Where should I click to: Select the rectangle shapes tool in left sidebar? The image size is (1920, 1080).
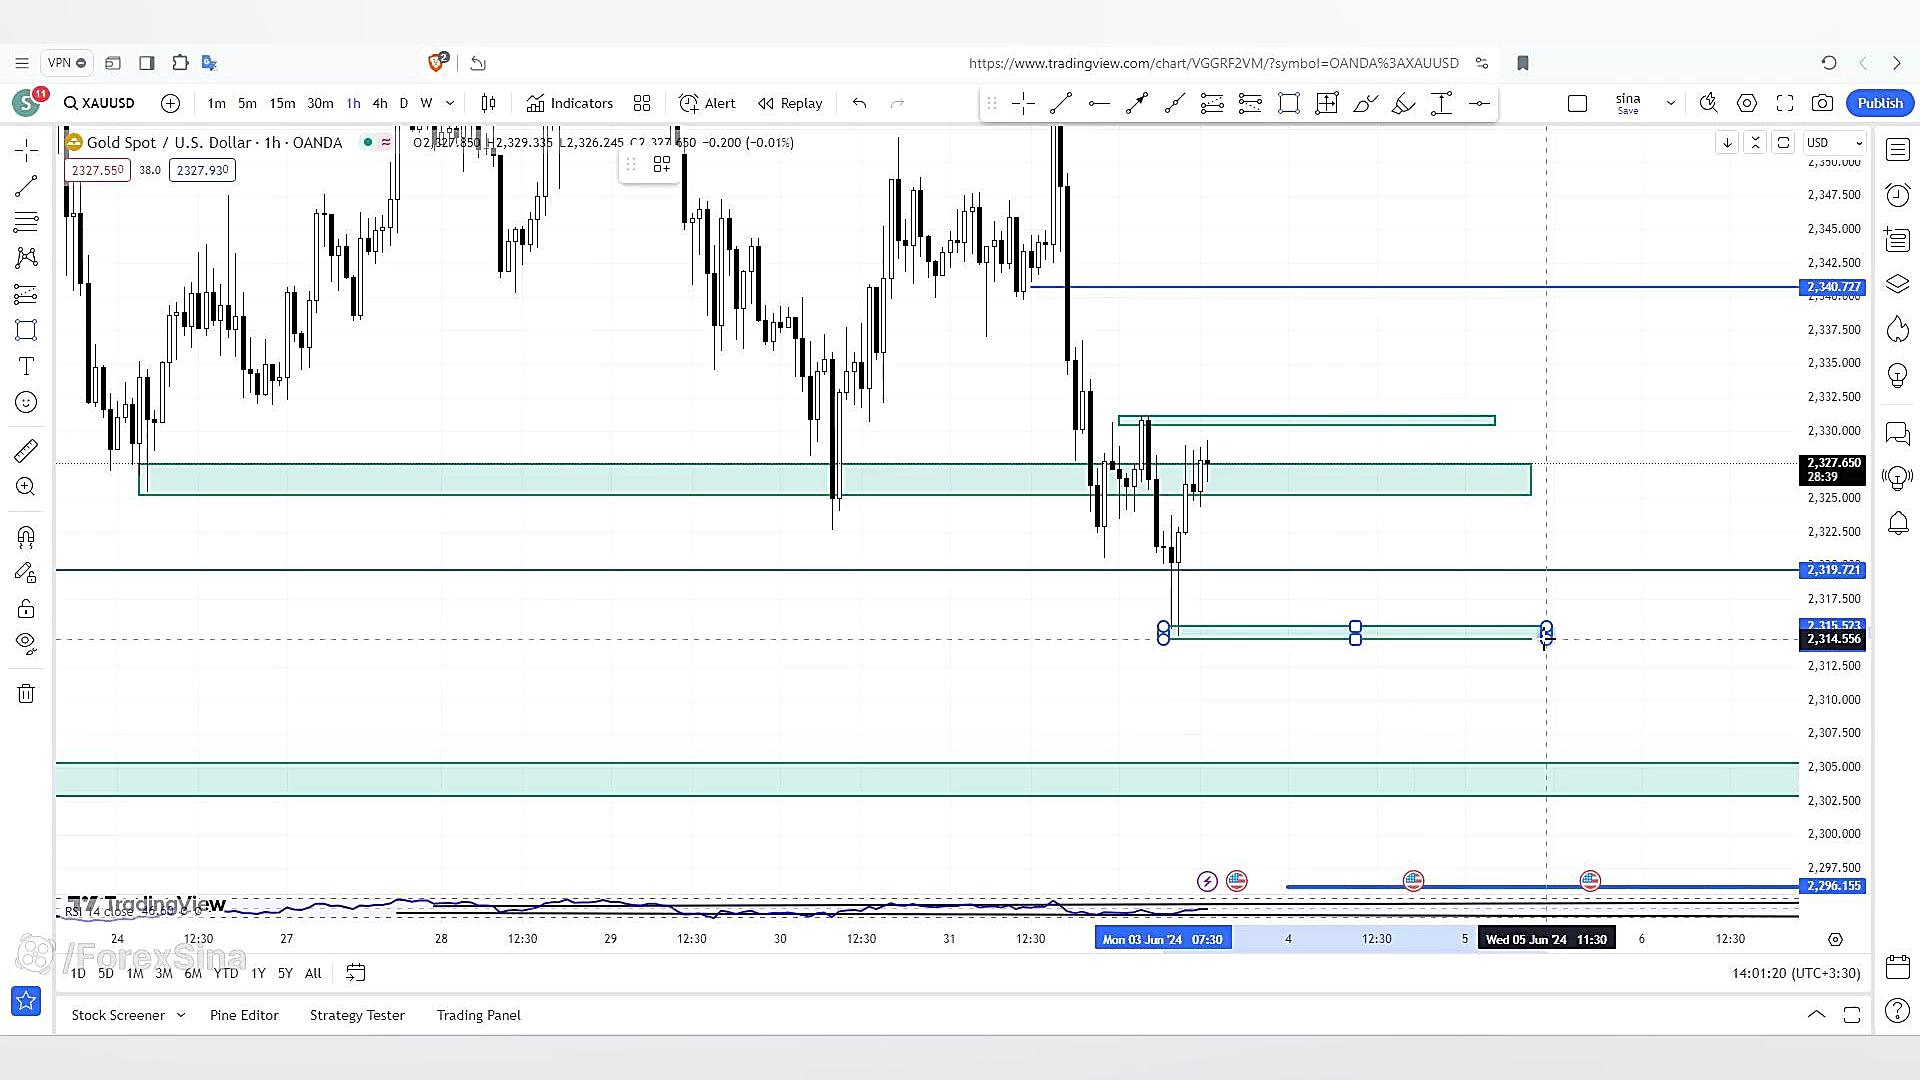click(26, 330)
